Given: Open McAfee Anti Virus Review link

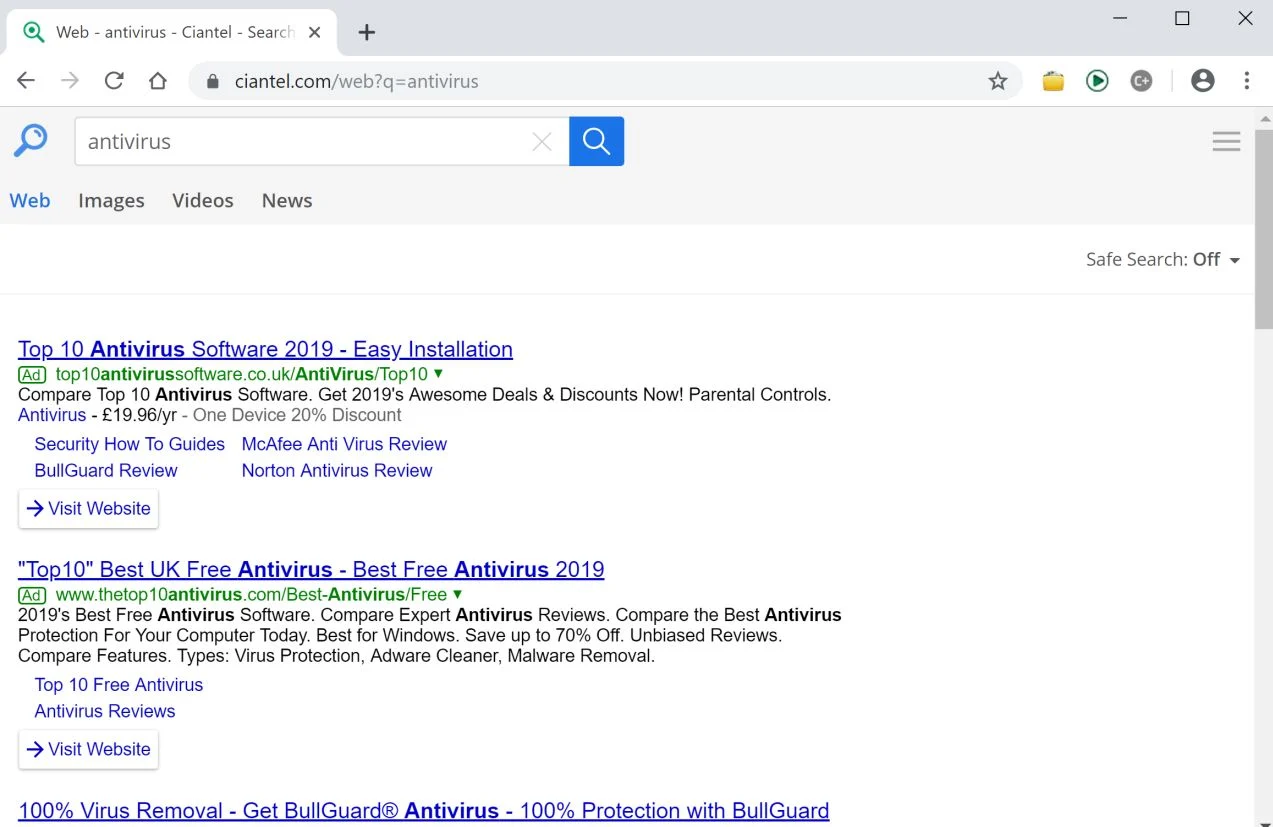Looking at the screenshot, I should point(344,444).
